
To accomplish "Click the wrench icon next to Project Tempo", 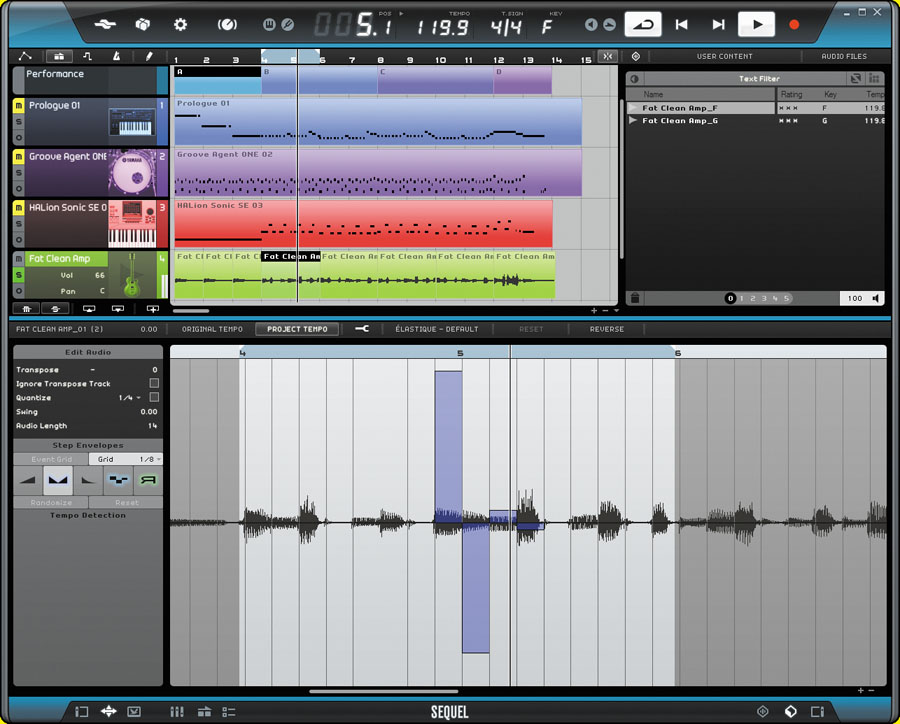I will [x=362, y=329].
